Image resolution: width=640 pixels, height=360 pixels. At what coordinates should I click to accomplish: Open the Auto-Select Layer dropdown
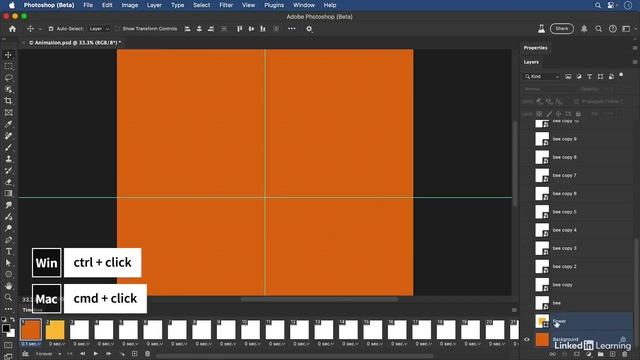coord(99,29)
